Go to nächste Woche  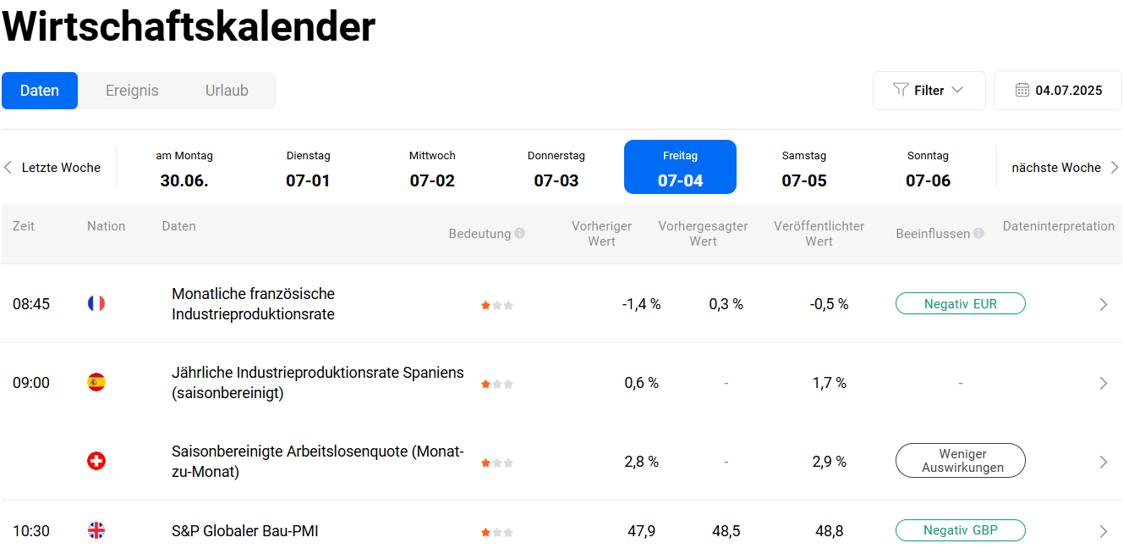(1064, 168)
